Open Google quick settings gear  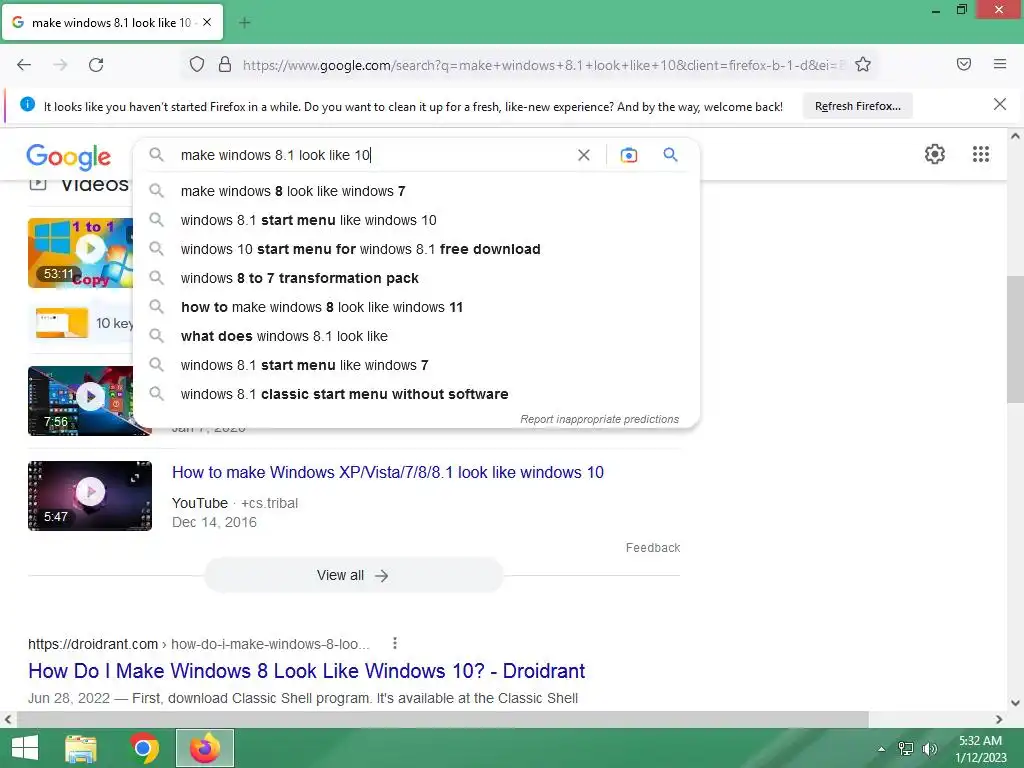(935, 154)
